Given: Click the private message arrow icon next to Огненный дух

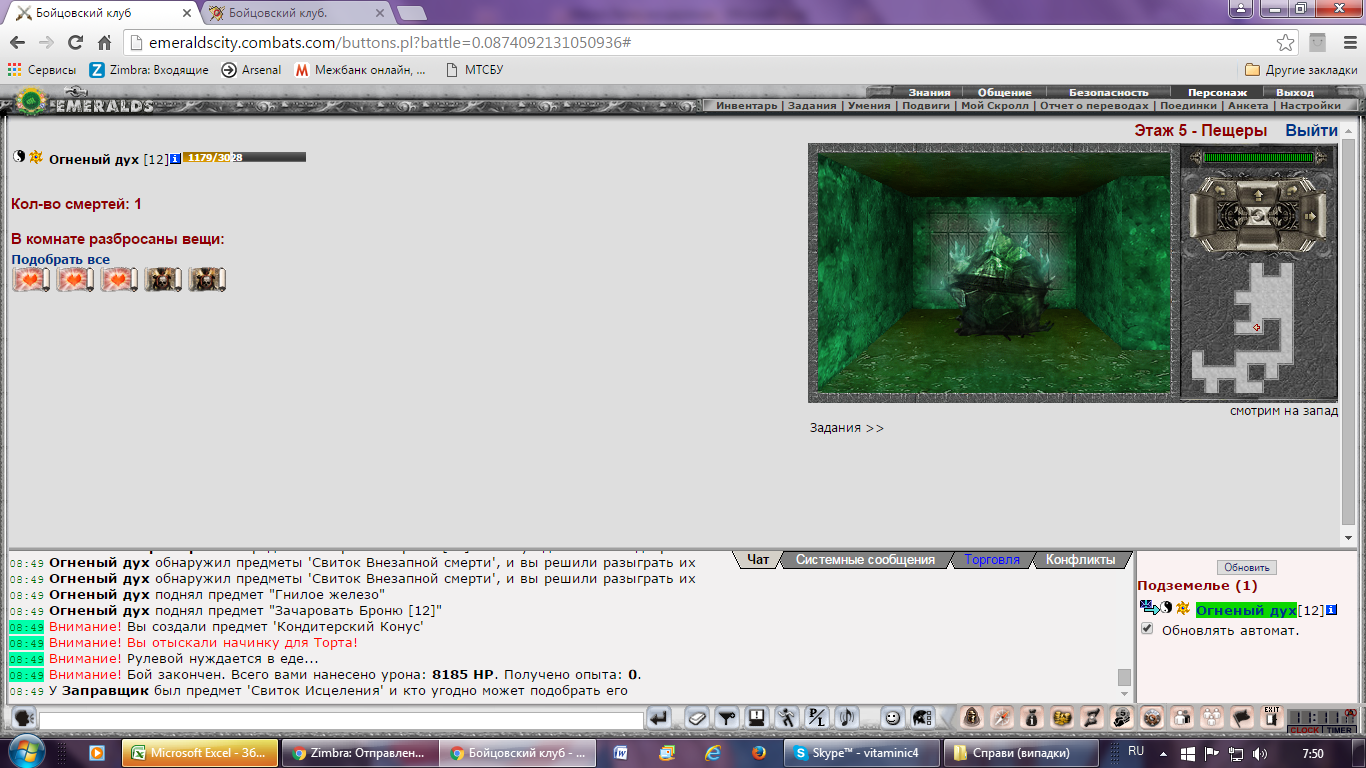Looking at the screenshot, I should [x=1148, y=608].
